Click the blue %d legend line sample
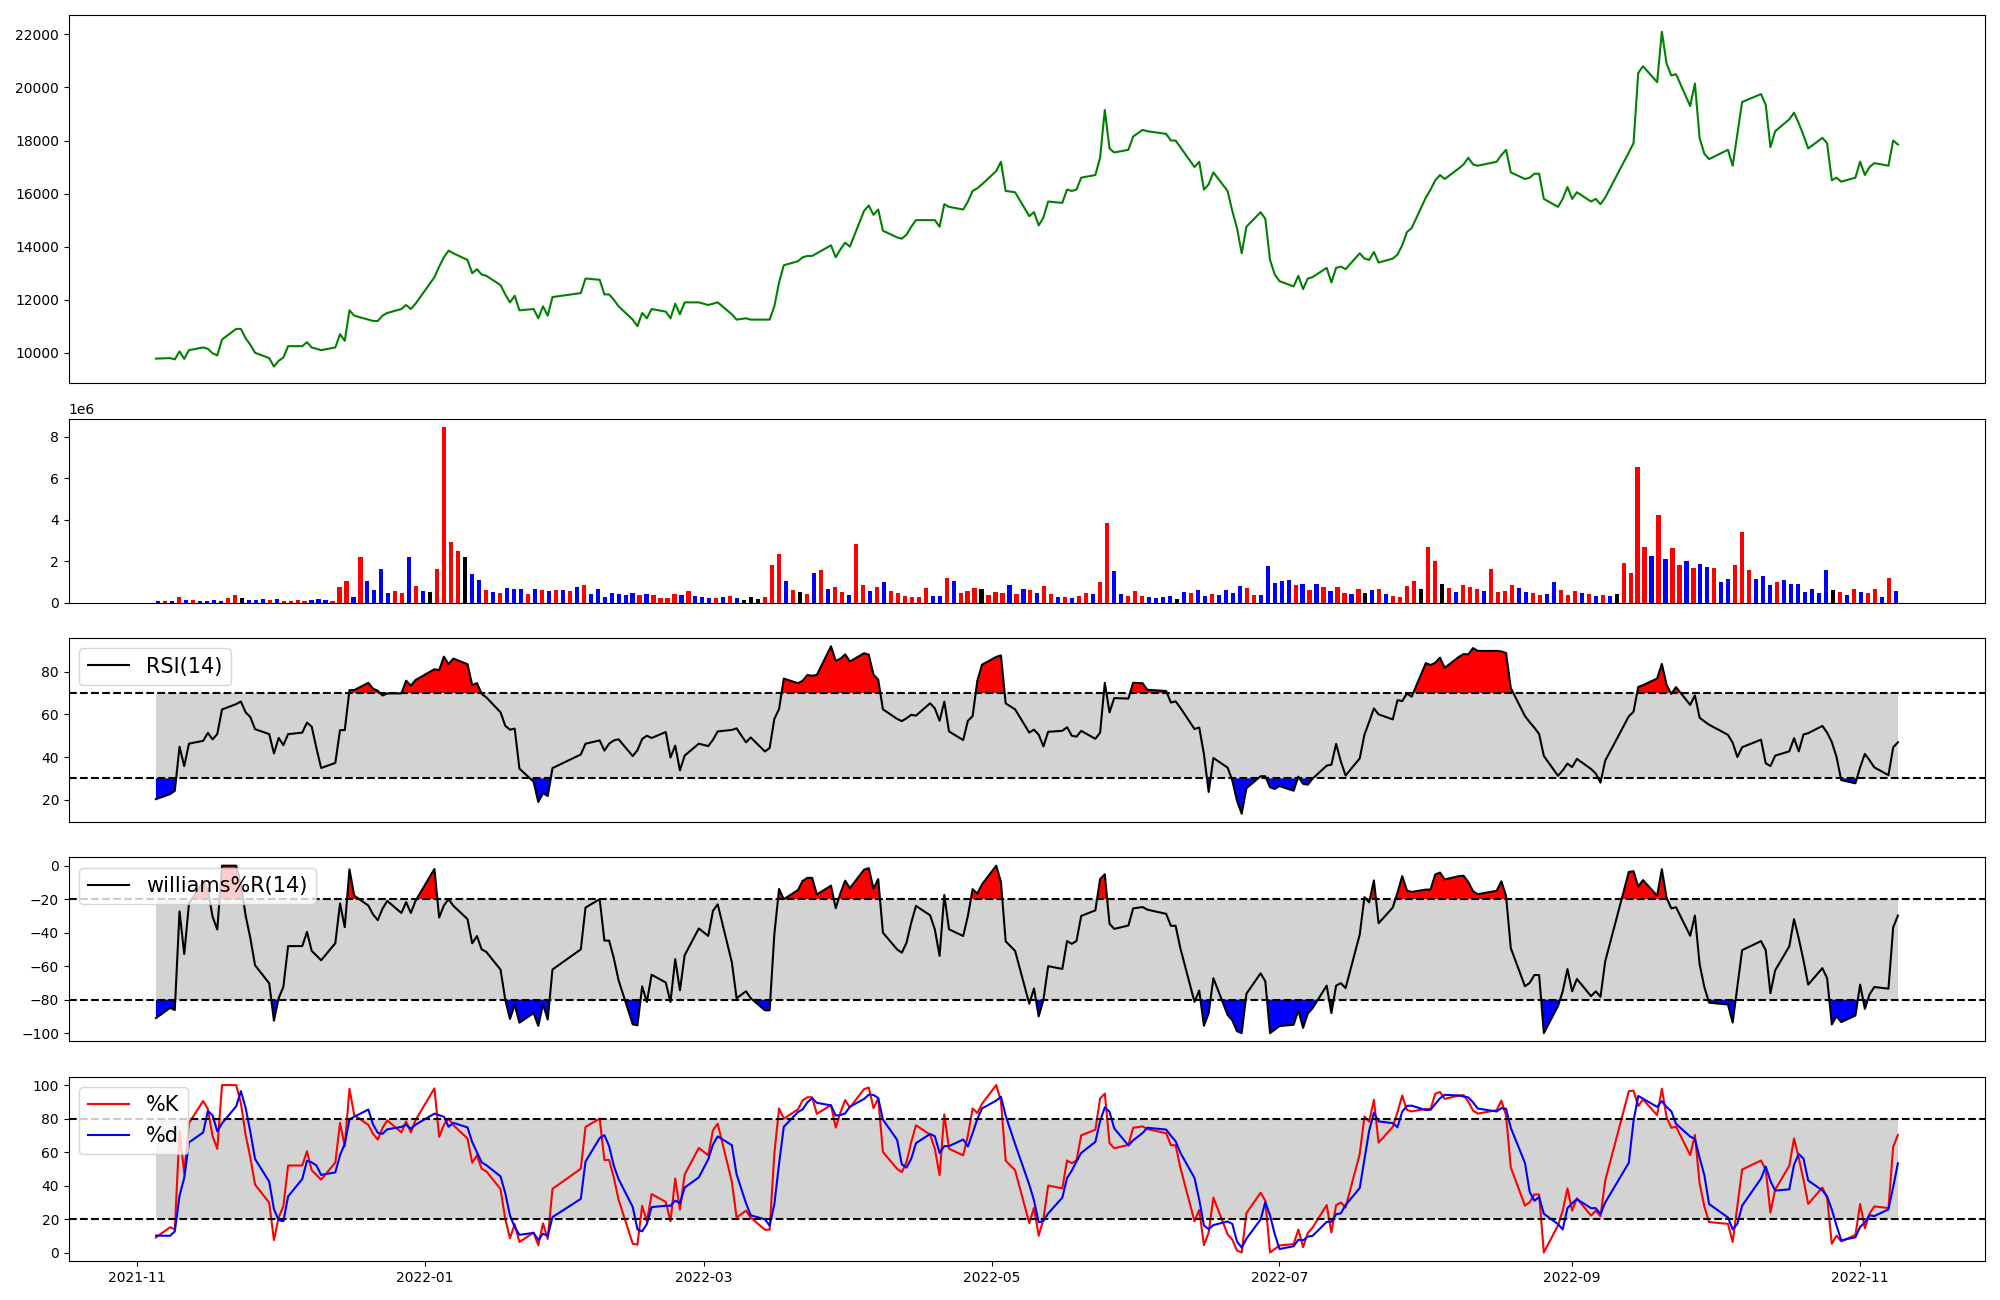 coord(110,1135)
